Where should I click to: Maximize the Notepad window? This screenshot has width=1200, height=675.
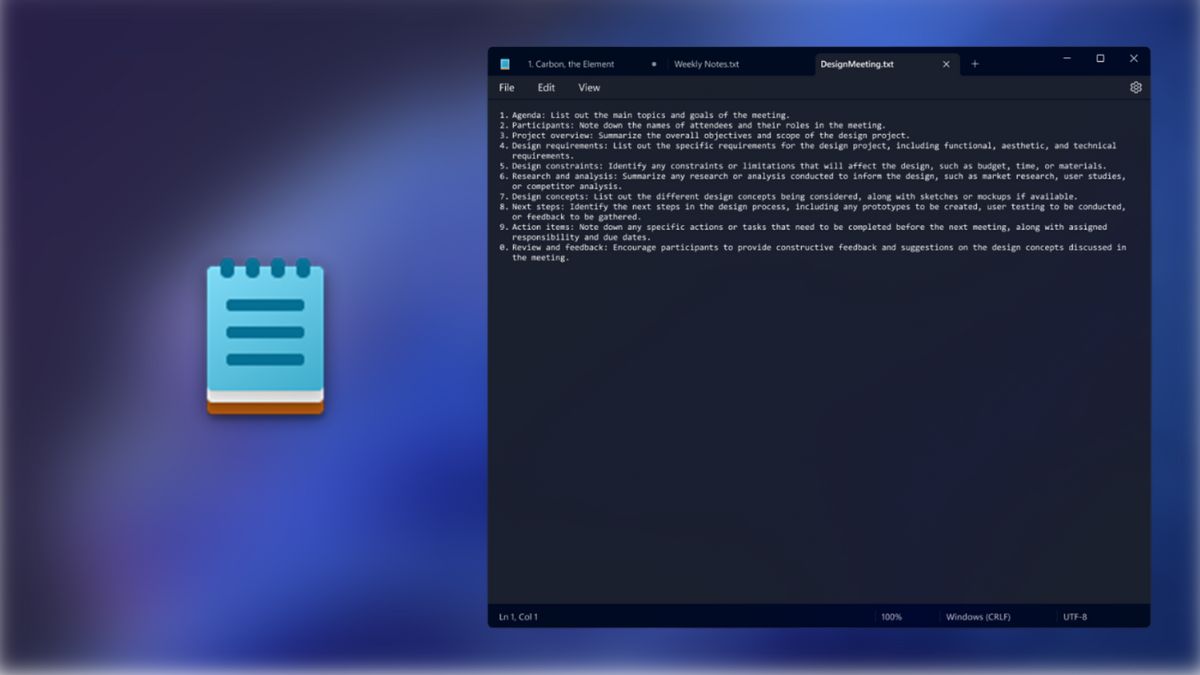pyautogui.click(x=1100, y=59)
